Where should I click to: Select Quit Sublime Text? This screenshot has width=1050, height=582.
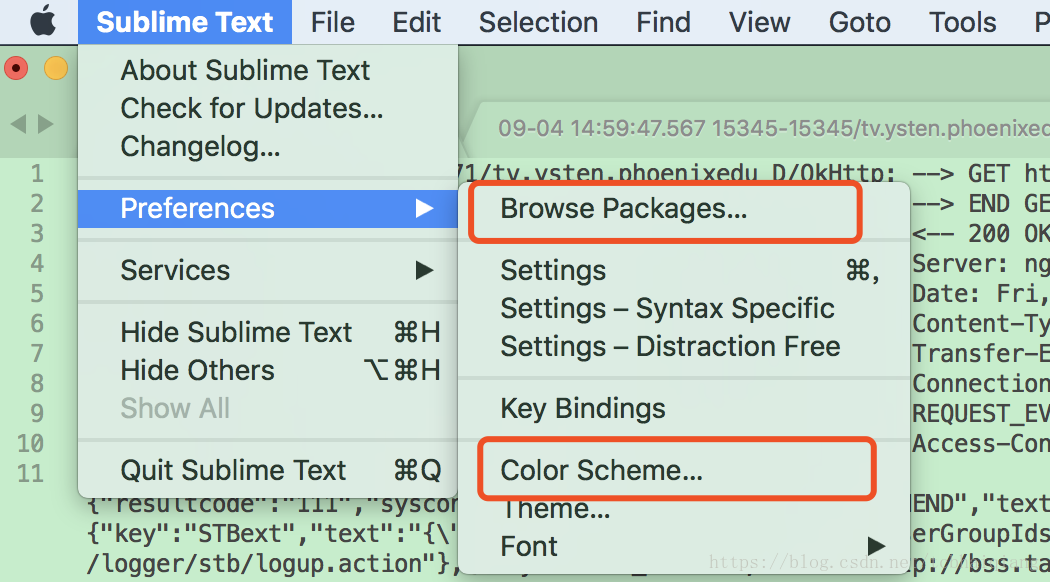(x=268, y=470)
